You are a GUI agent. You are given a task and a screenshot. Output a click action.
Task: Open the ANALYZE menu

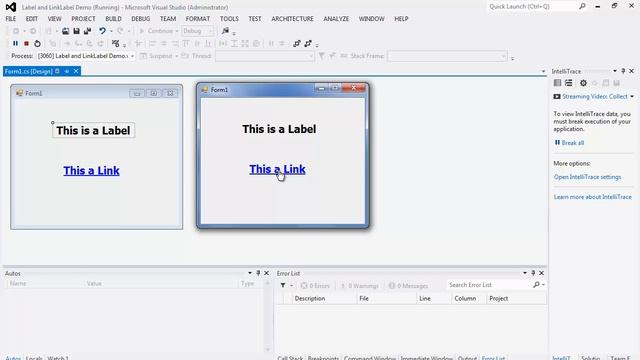point(336,19)
